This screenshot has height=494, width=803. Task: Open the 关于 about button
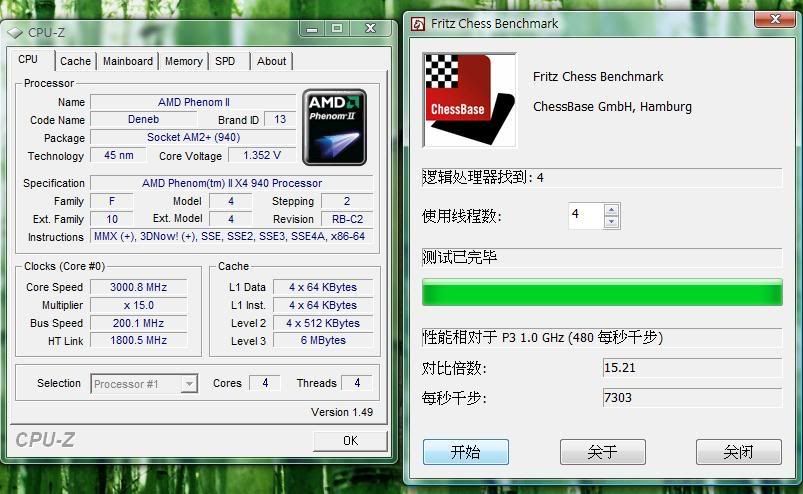pyautogui.click(x=603, y=452)
